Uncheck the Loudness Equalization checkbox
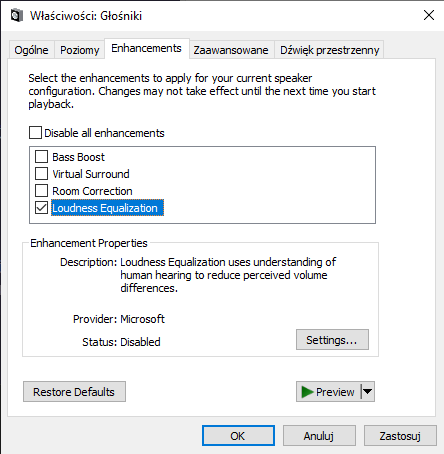Viewport: 444px width, 454px height. 41,208
